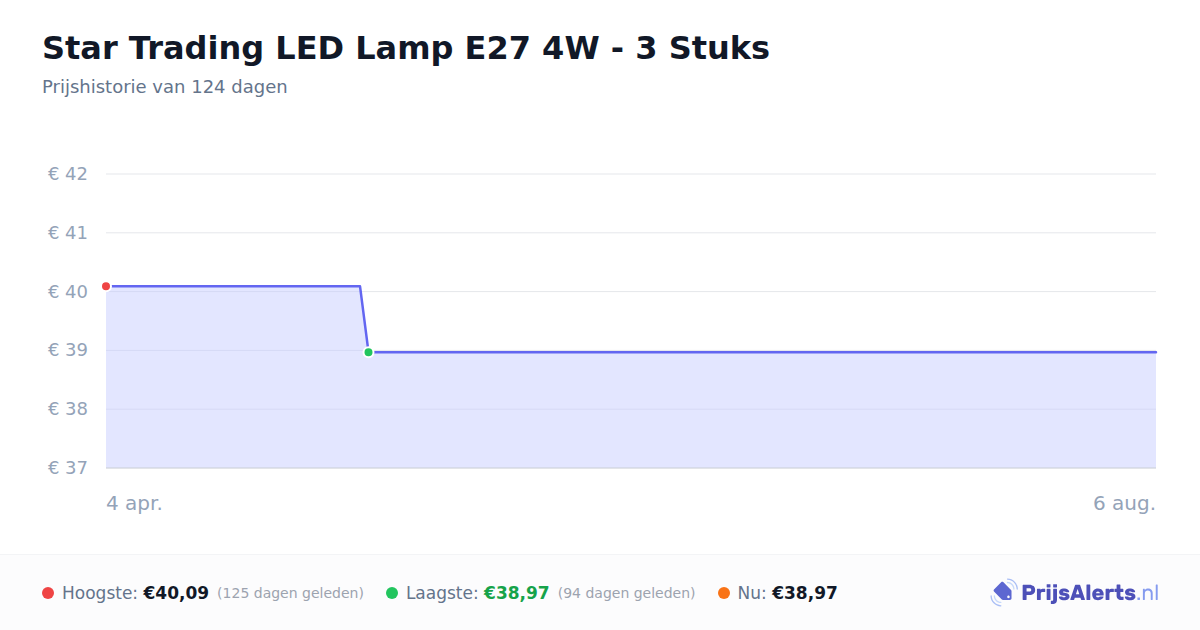
Task: Click the green lowest price dot on chart
Action: pyautogui.click(x=368, y=352)
